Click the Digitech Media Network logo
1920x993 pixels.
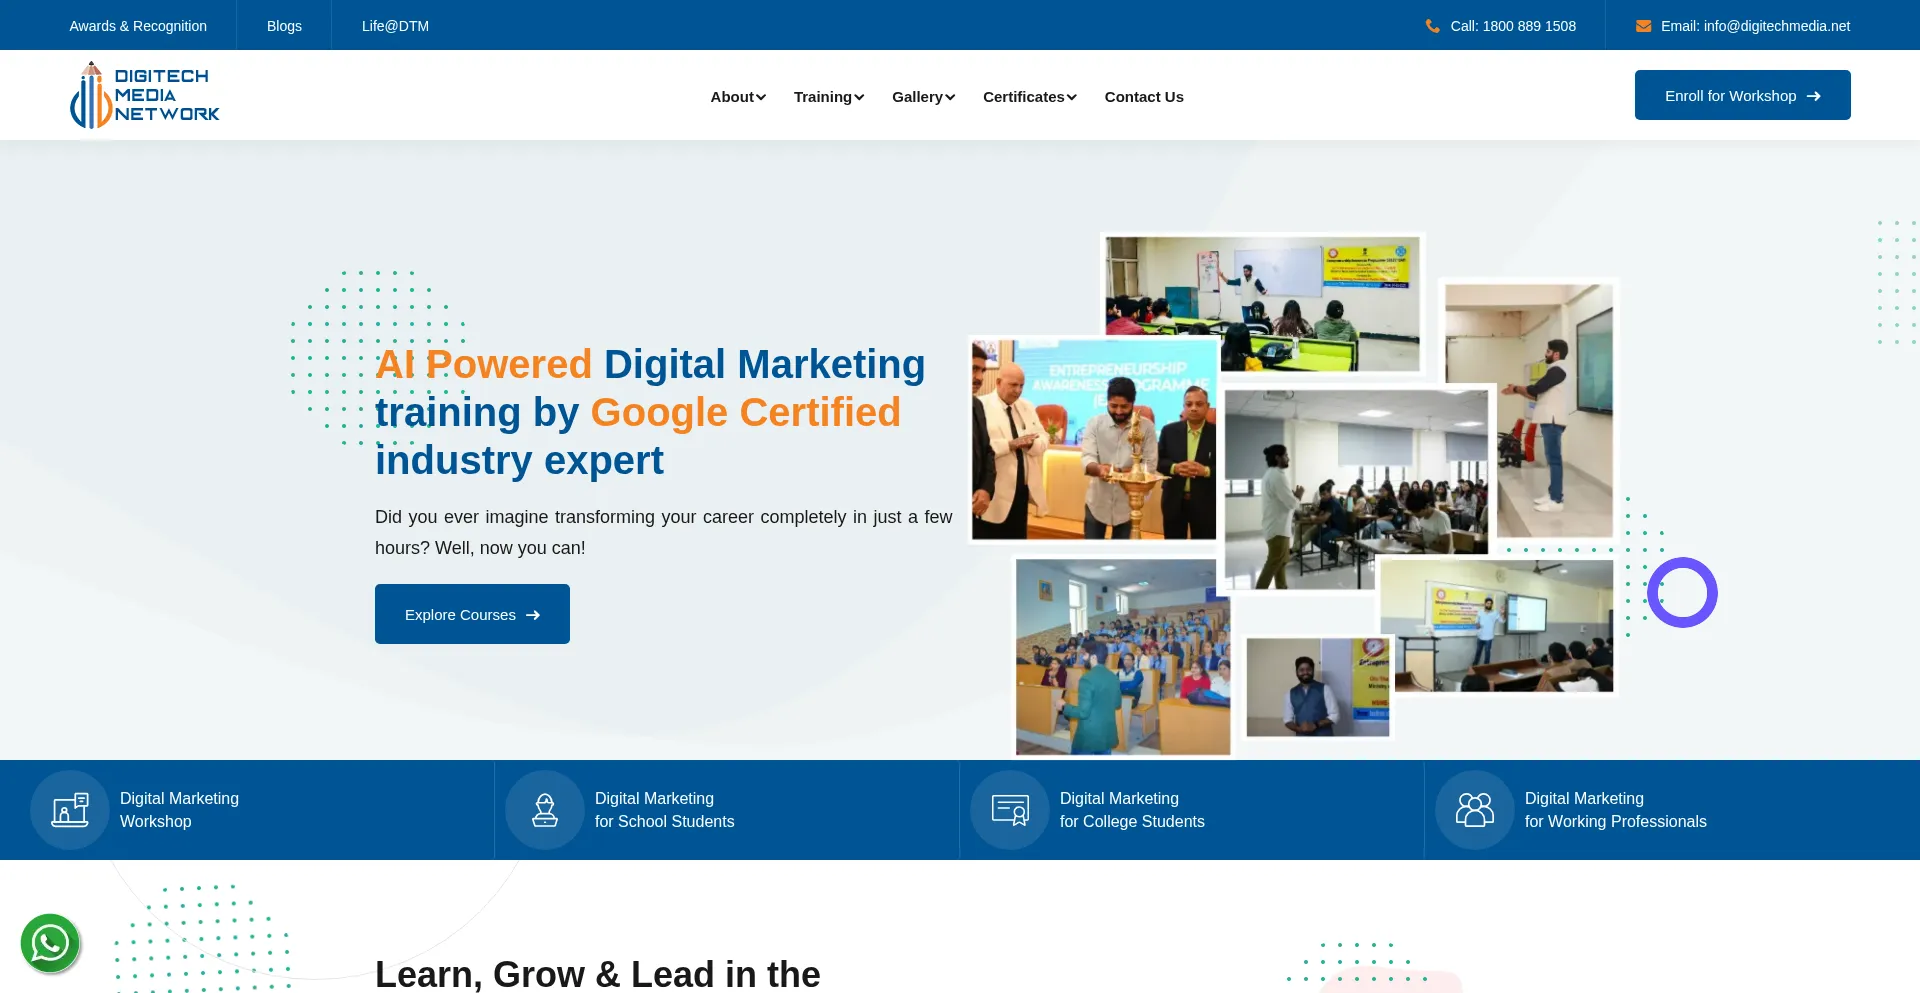click(145, 95)
